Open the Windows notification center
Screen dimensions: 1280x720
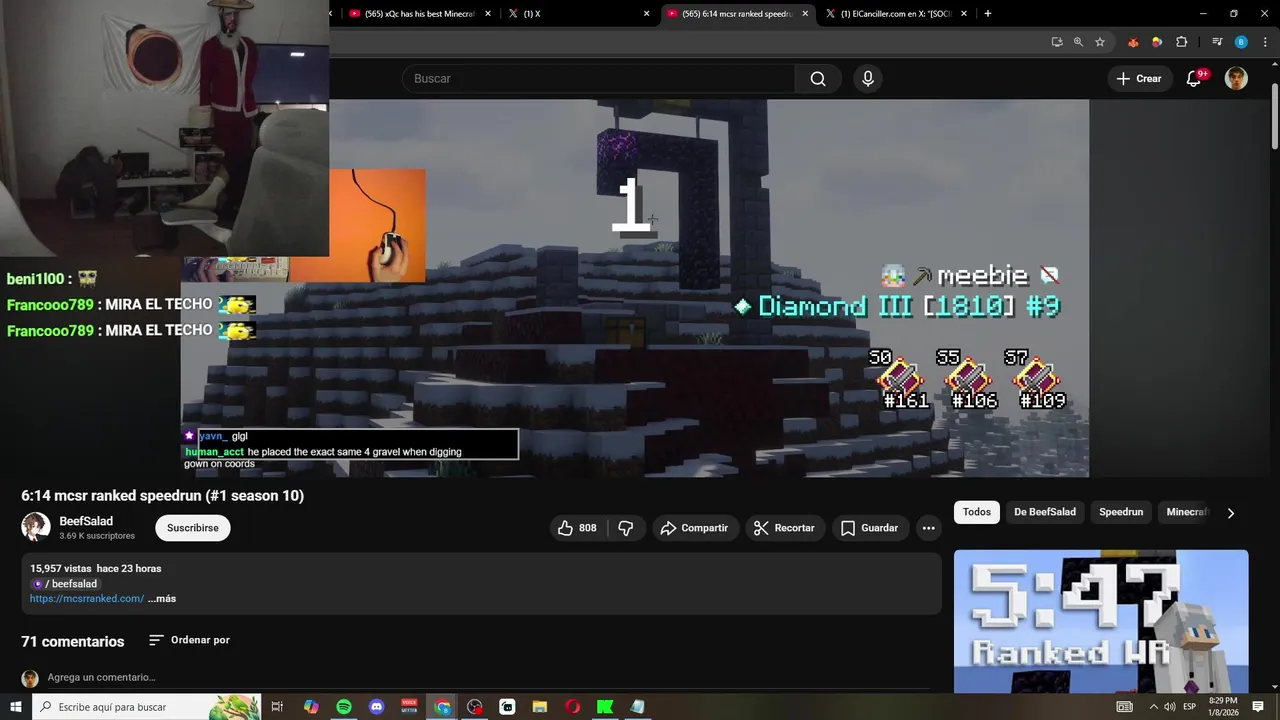1258,707
